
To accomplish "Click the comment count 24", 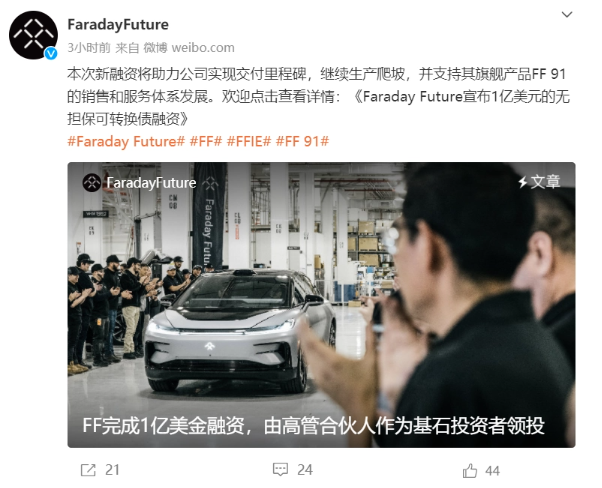I will point(305,470).
